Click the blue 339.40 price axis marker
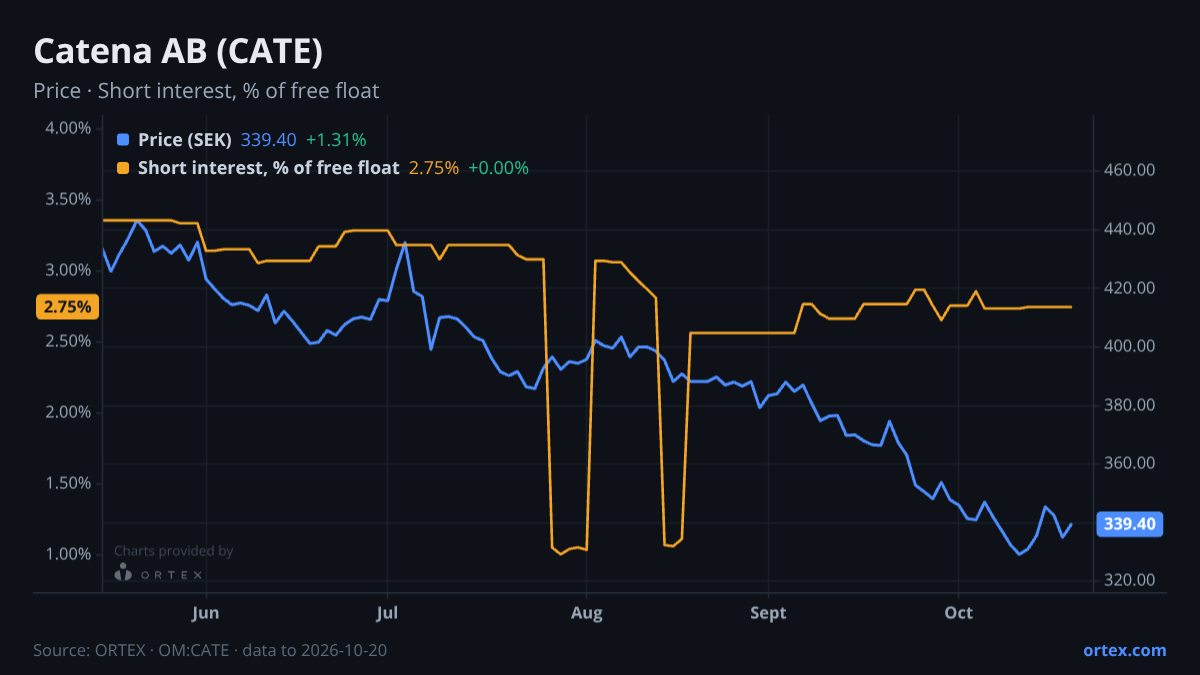Screen dimensions: 1200x675 (1131, 524)
